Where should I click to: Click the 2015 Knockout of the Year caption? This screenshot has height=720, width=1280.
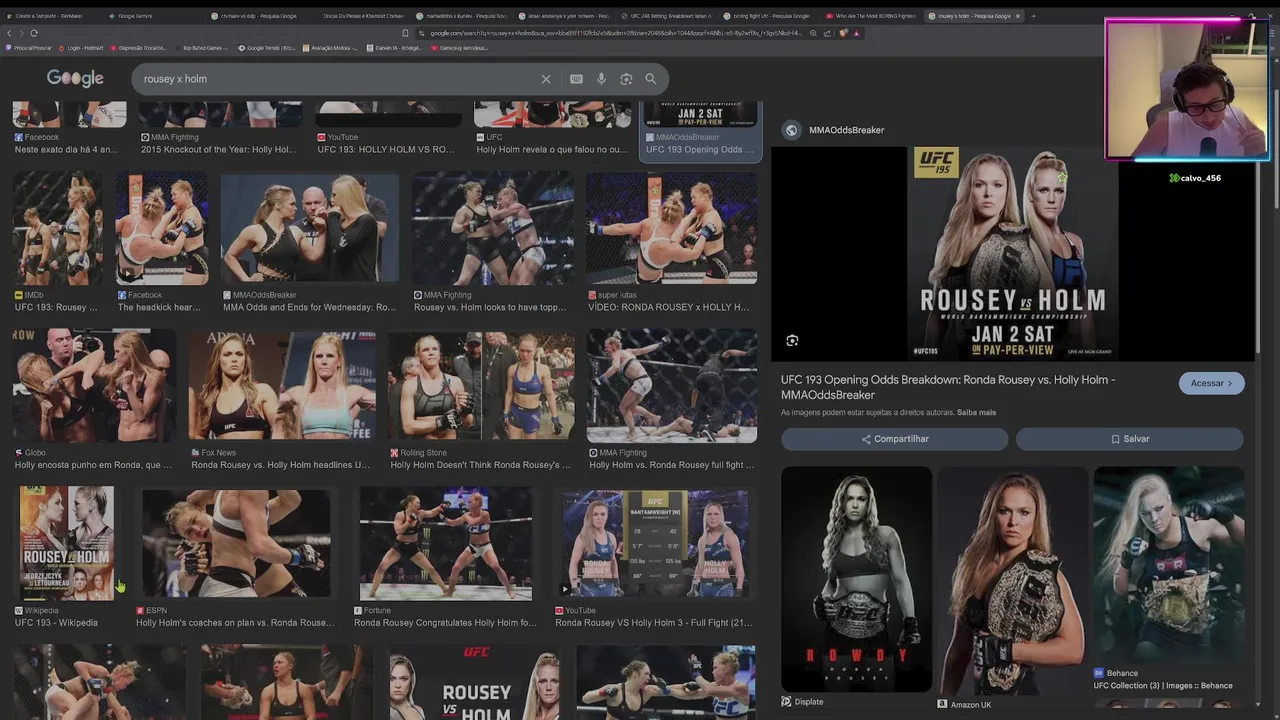click(219, 150)
